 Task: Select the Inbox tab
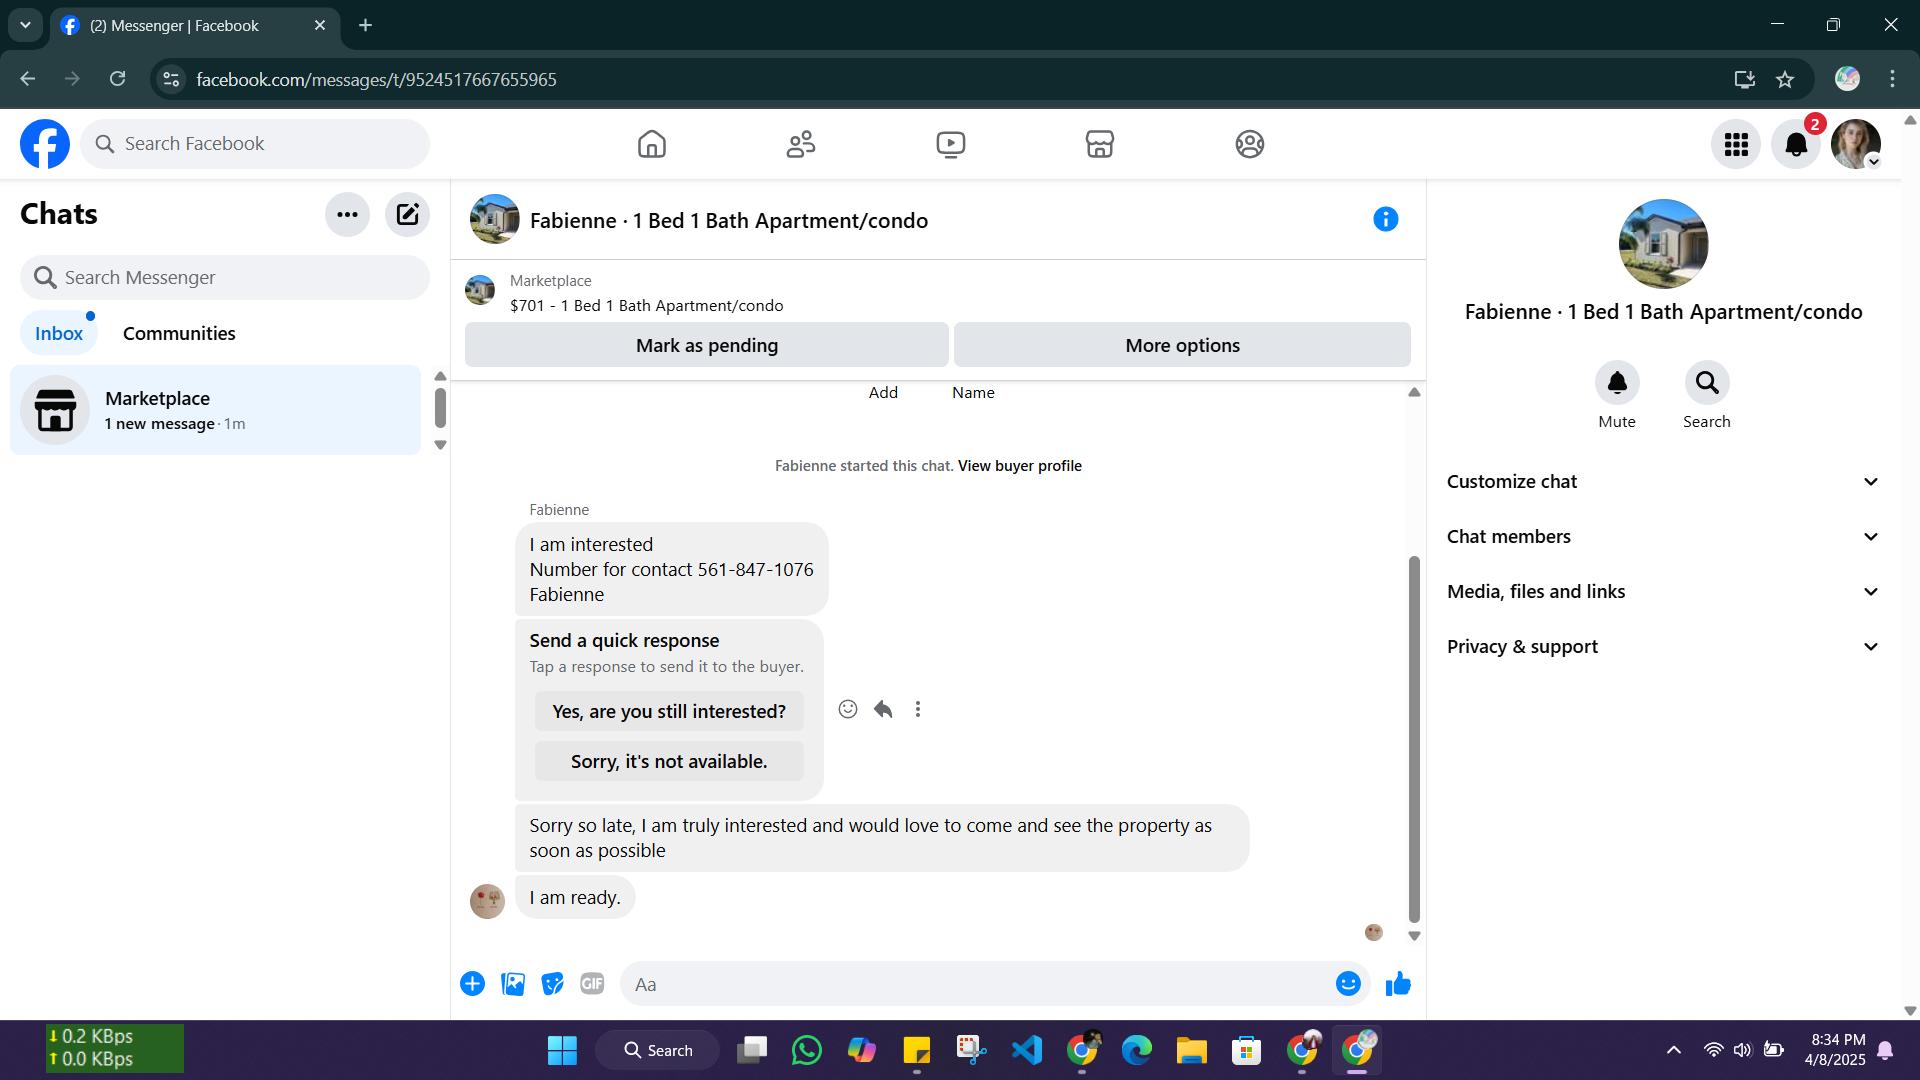59,333
